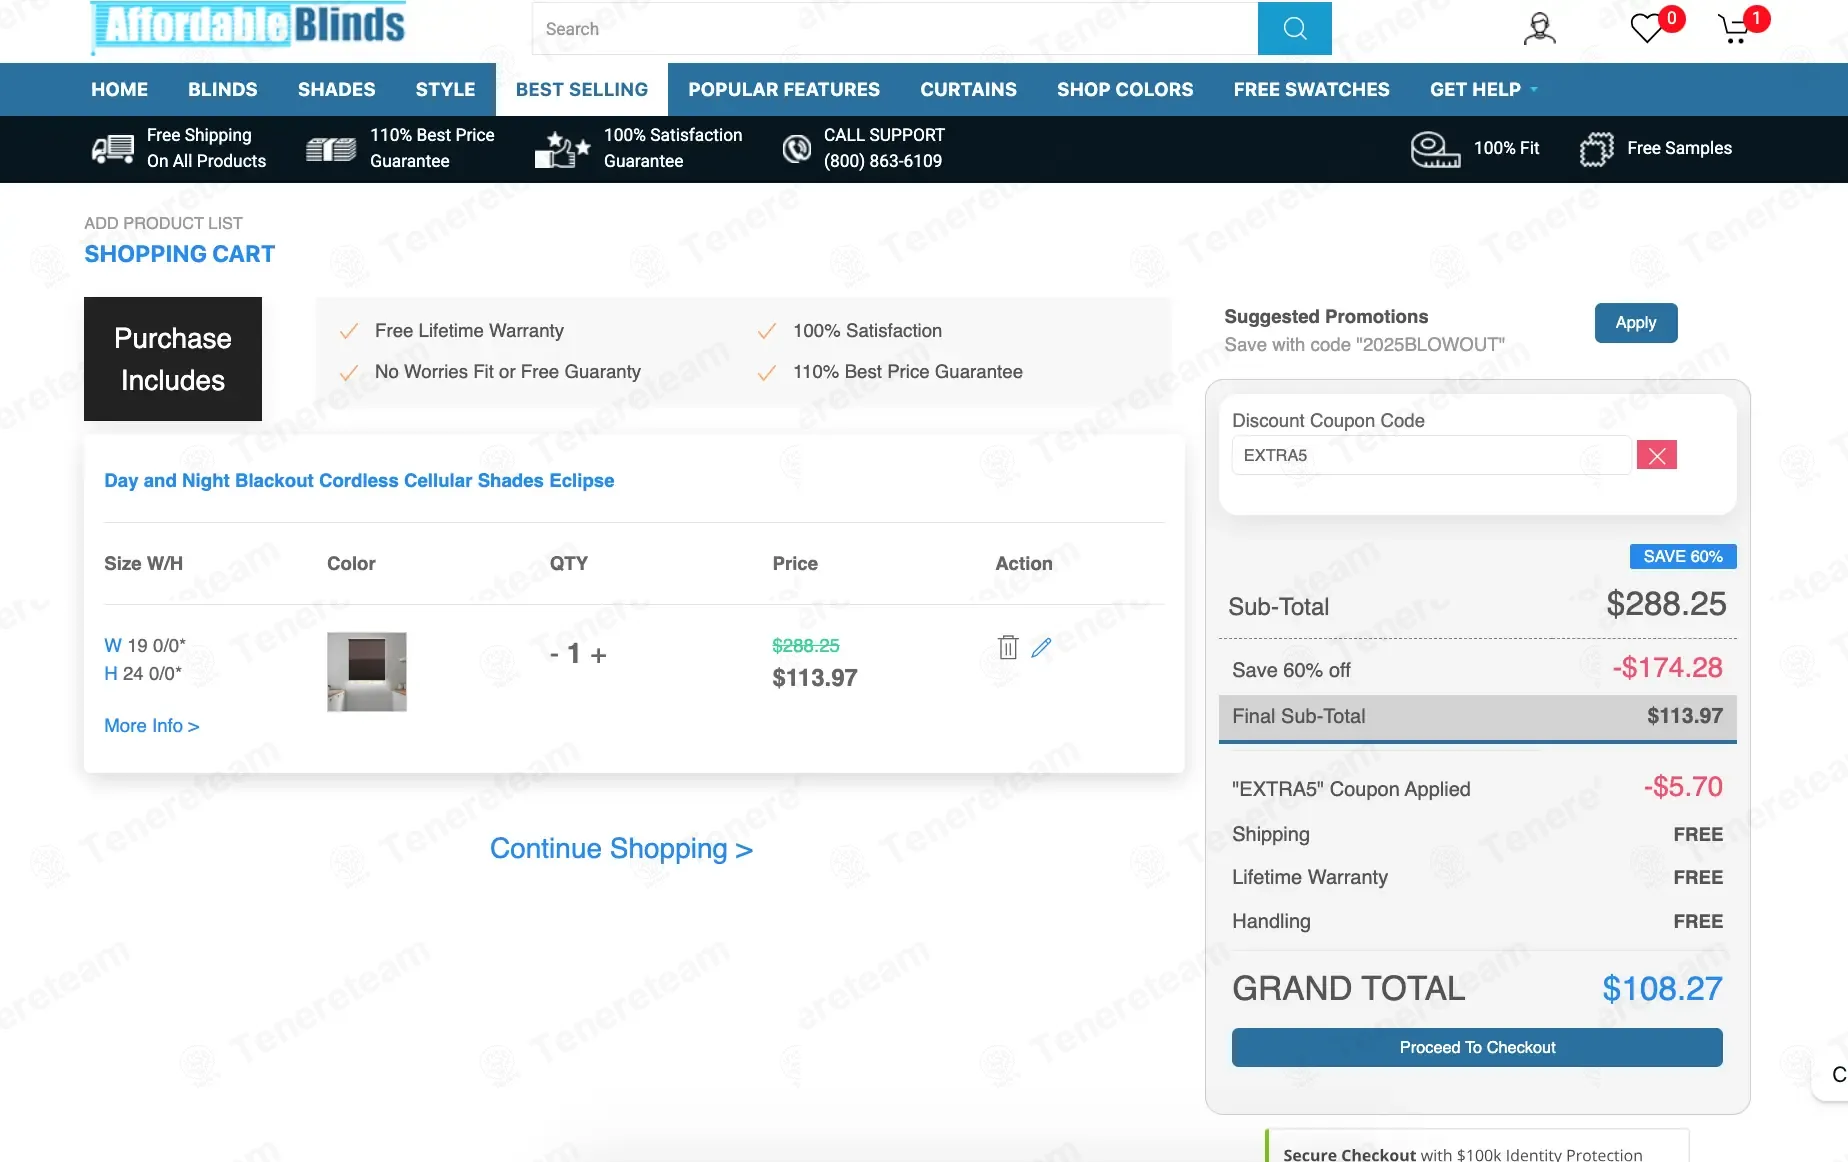Click the AffordableBlinds logo
Image resolution: width=1848 pixels, height=1162 pixels.
(x=248, y=25)
